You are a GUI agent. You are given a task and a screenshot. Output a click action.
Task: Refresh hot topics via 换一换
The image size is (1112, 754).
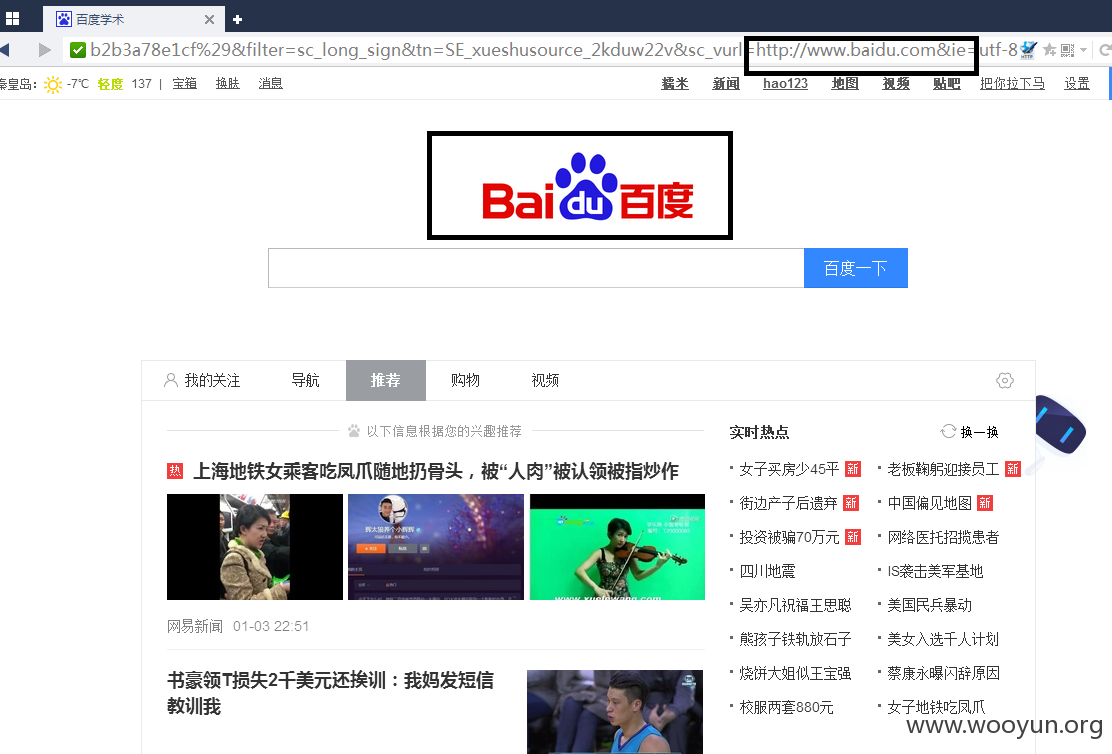969,432
